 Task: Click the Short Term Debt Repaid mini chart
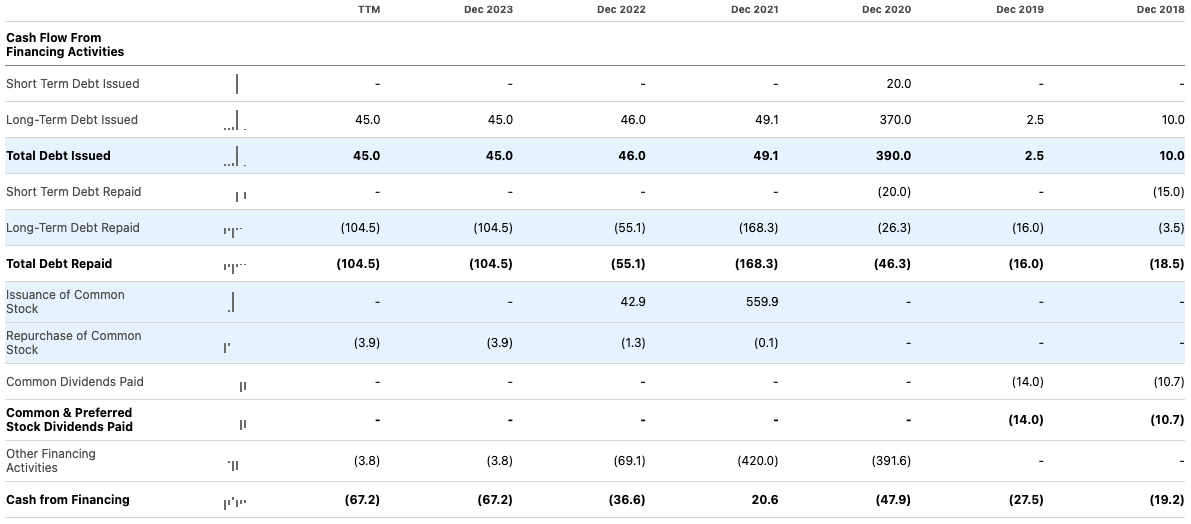coord(240,195)
